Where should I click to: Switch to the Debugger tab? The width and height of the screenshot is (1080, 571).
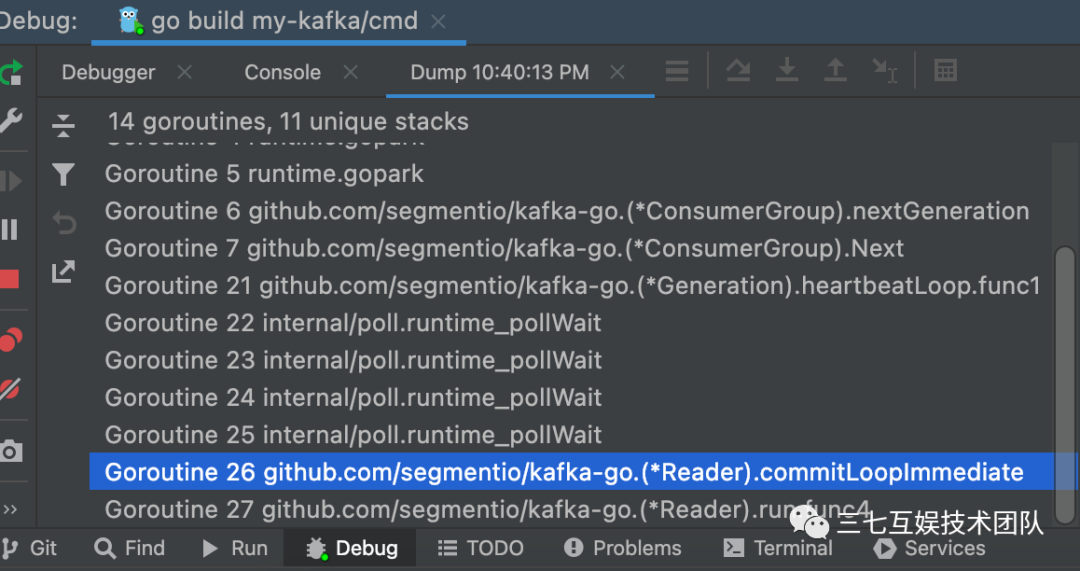pyautogui.click(x=108, y=72)
